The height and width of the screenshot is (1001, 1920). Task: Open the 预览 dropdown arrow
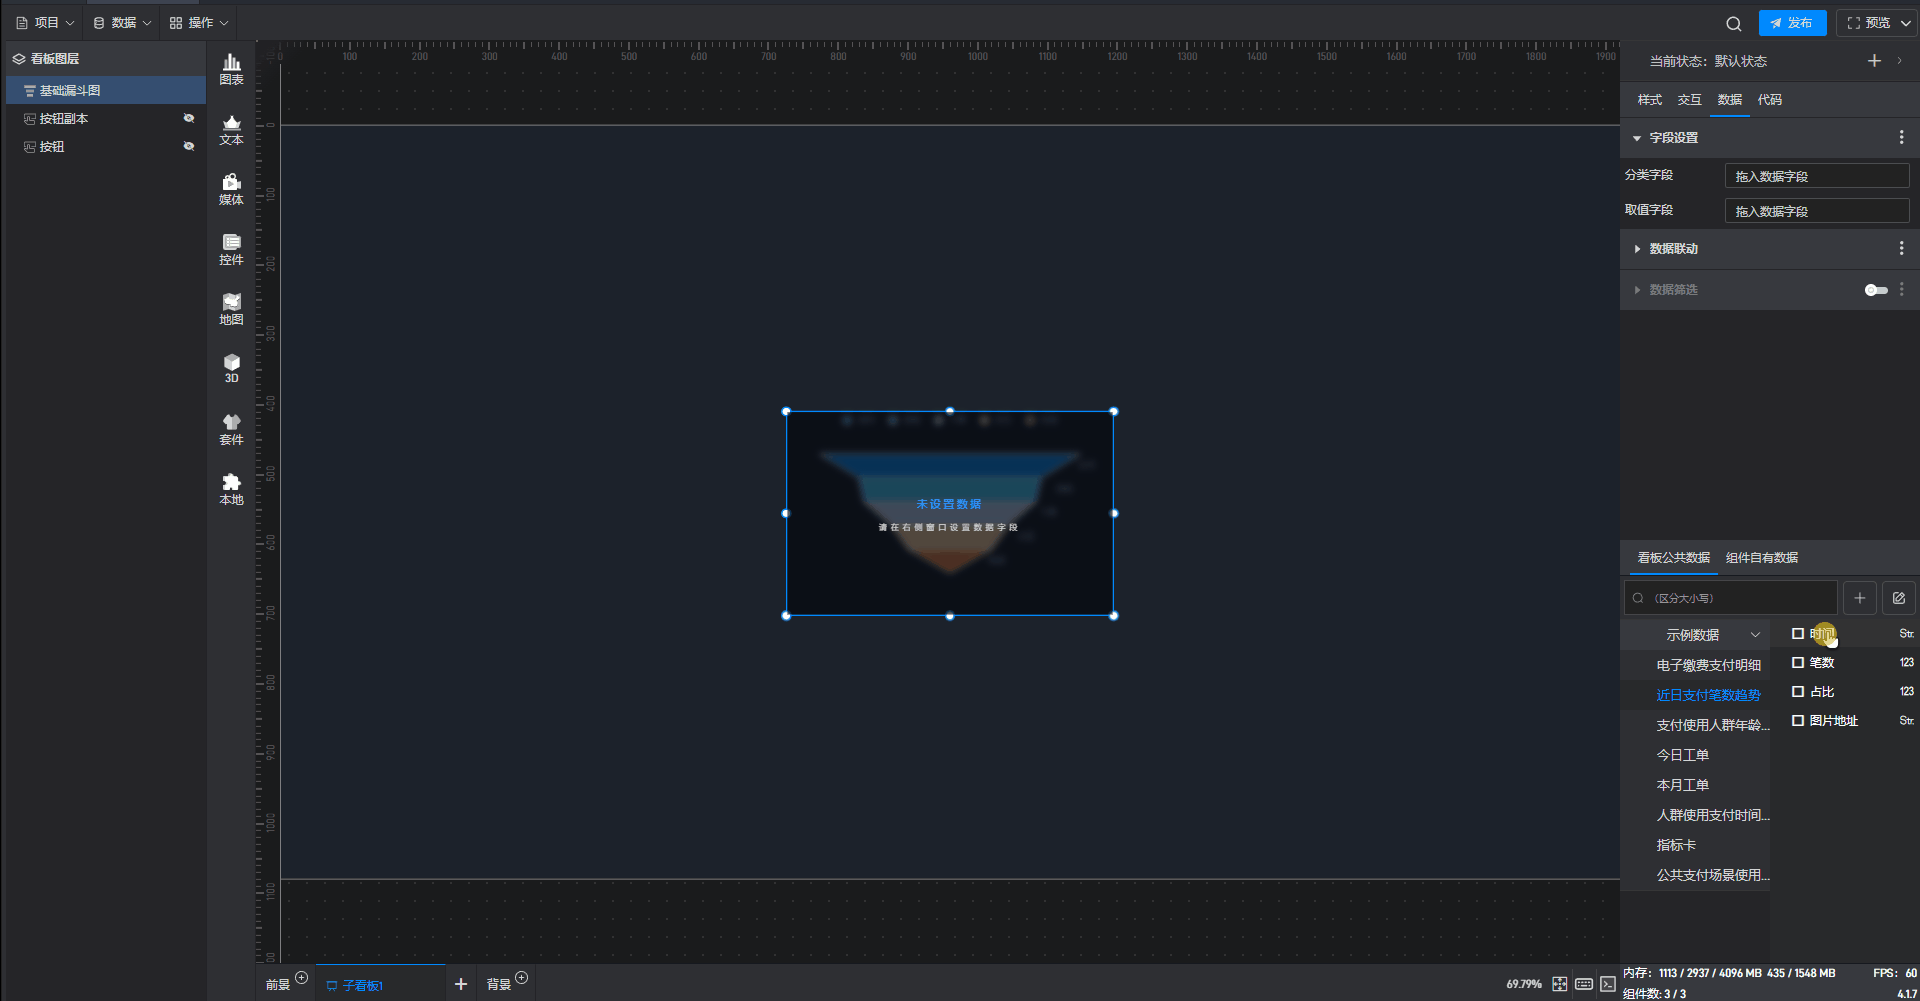pyautogui.click(x=1906, y=23)
